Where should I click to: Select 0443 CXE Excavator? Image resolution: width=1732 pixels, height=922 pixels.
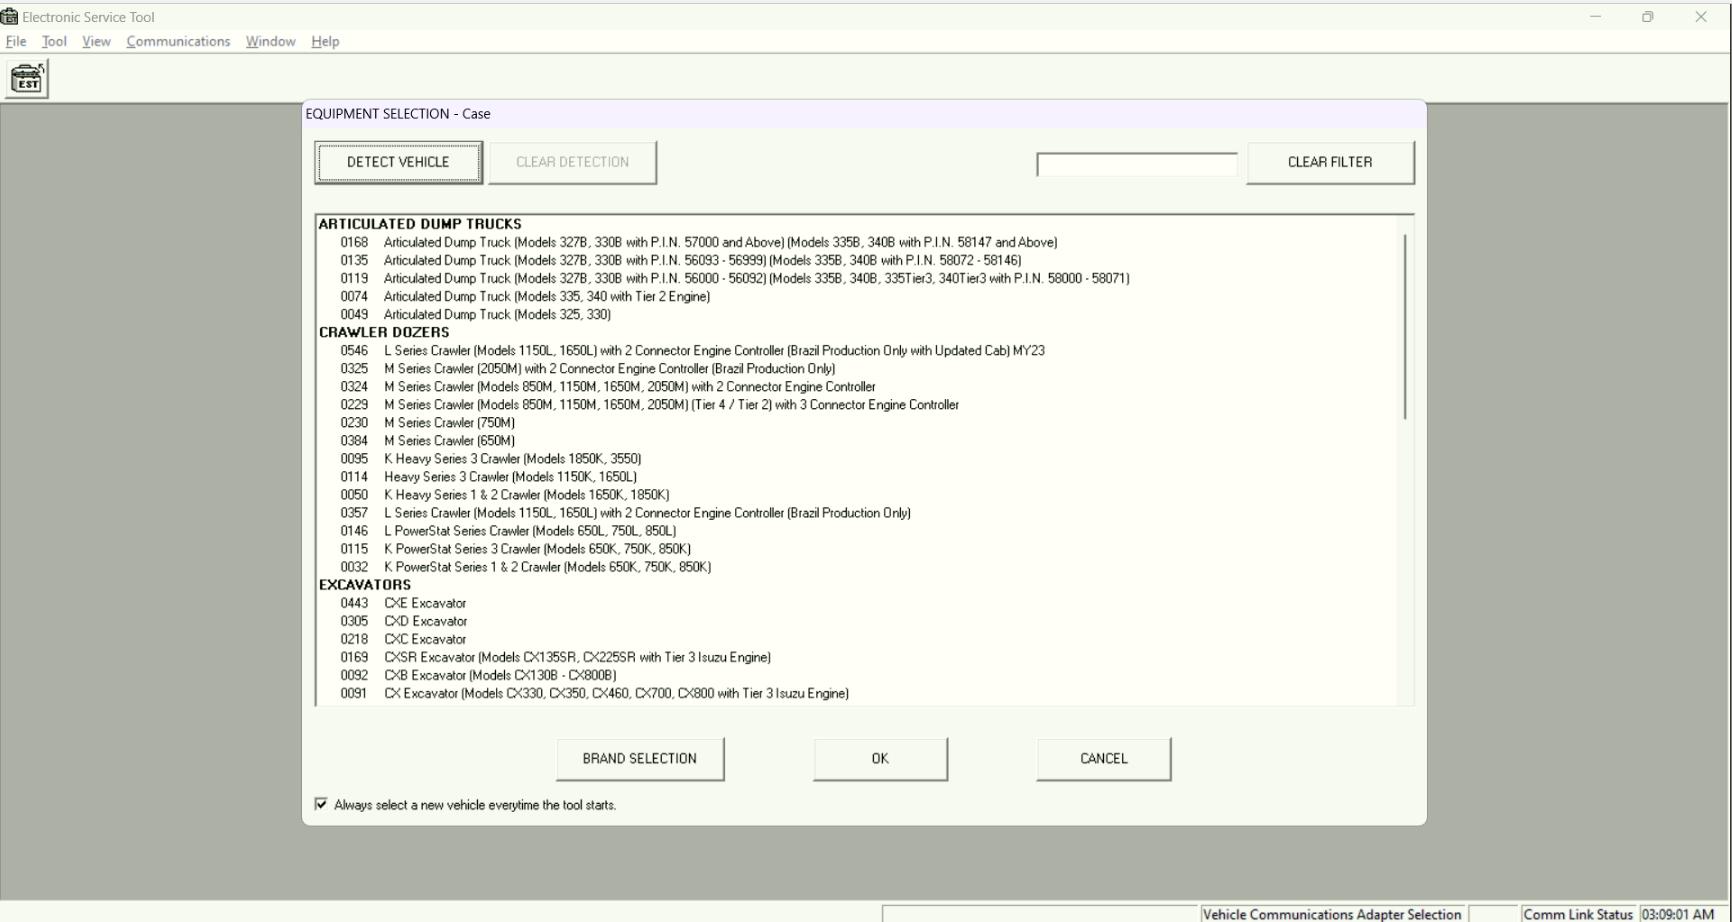403,603
